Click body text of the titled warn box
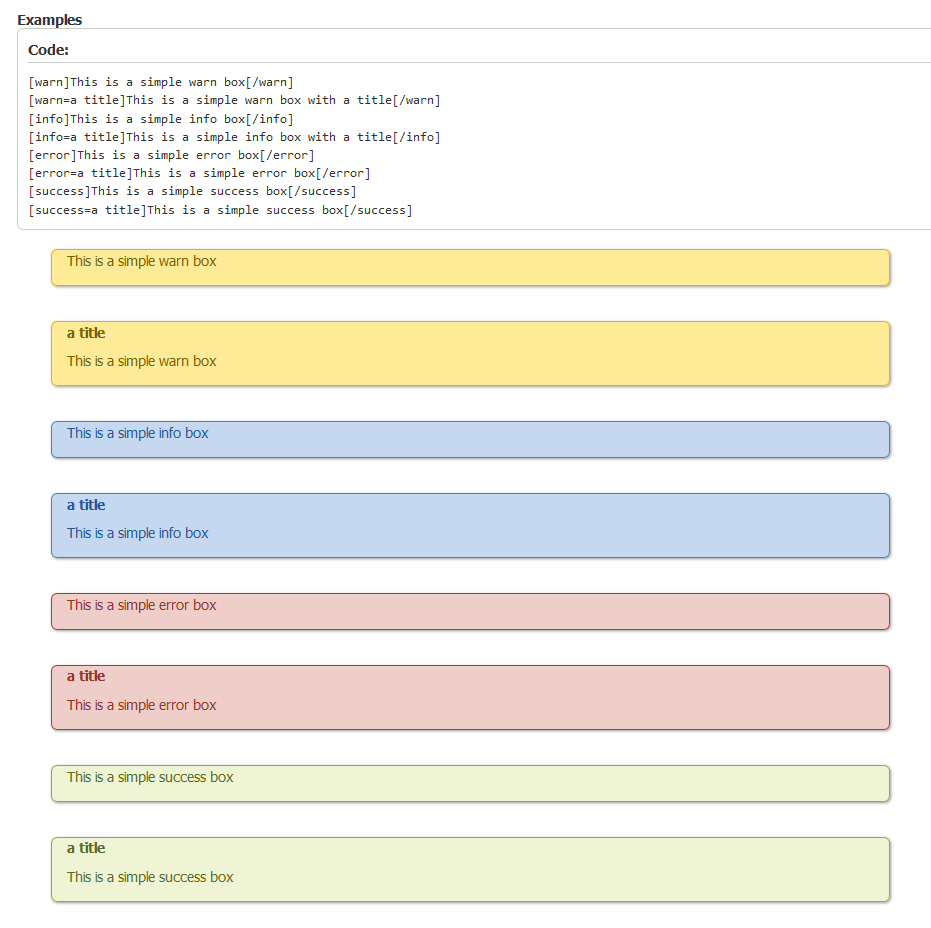This screenshot has width=931, height=928. tap(142, 361)
